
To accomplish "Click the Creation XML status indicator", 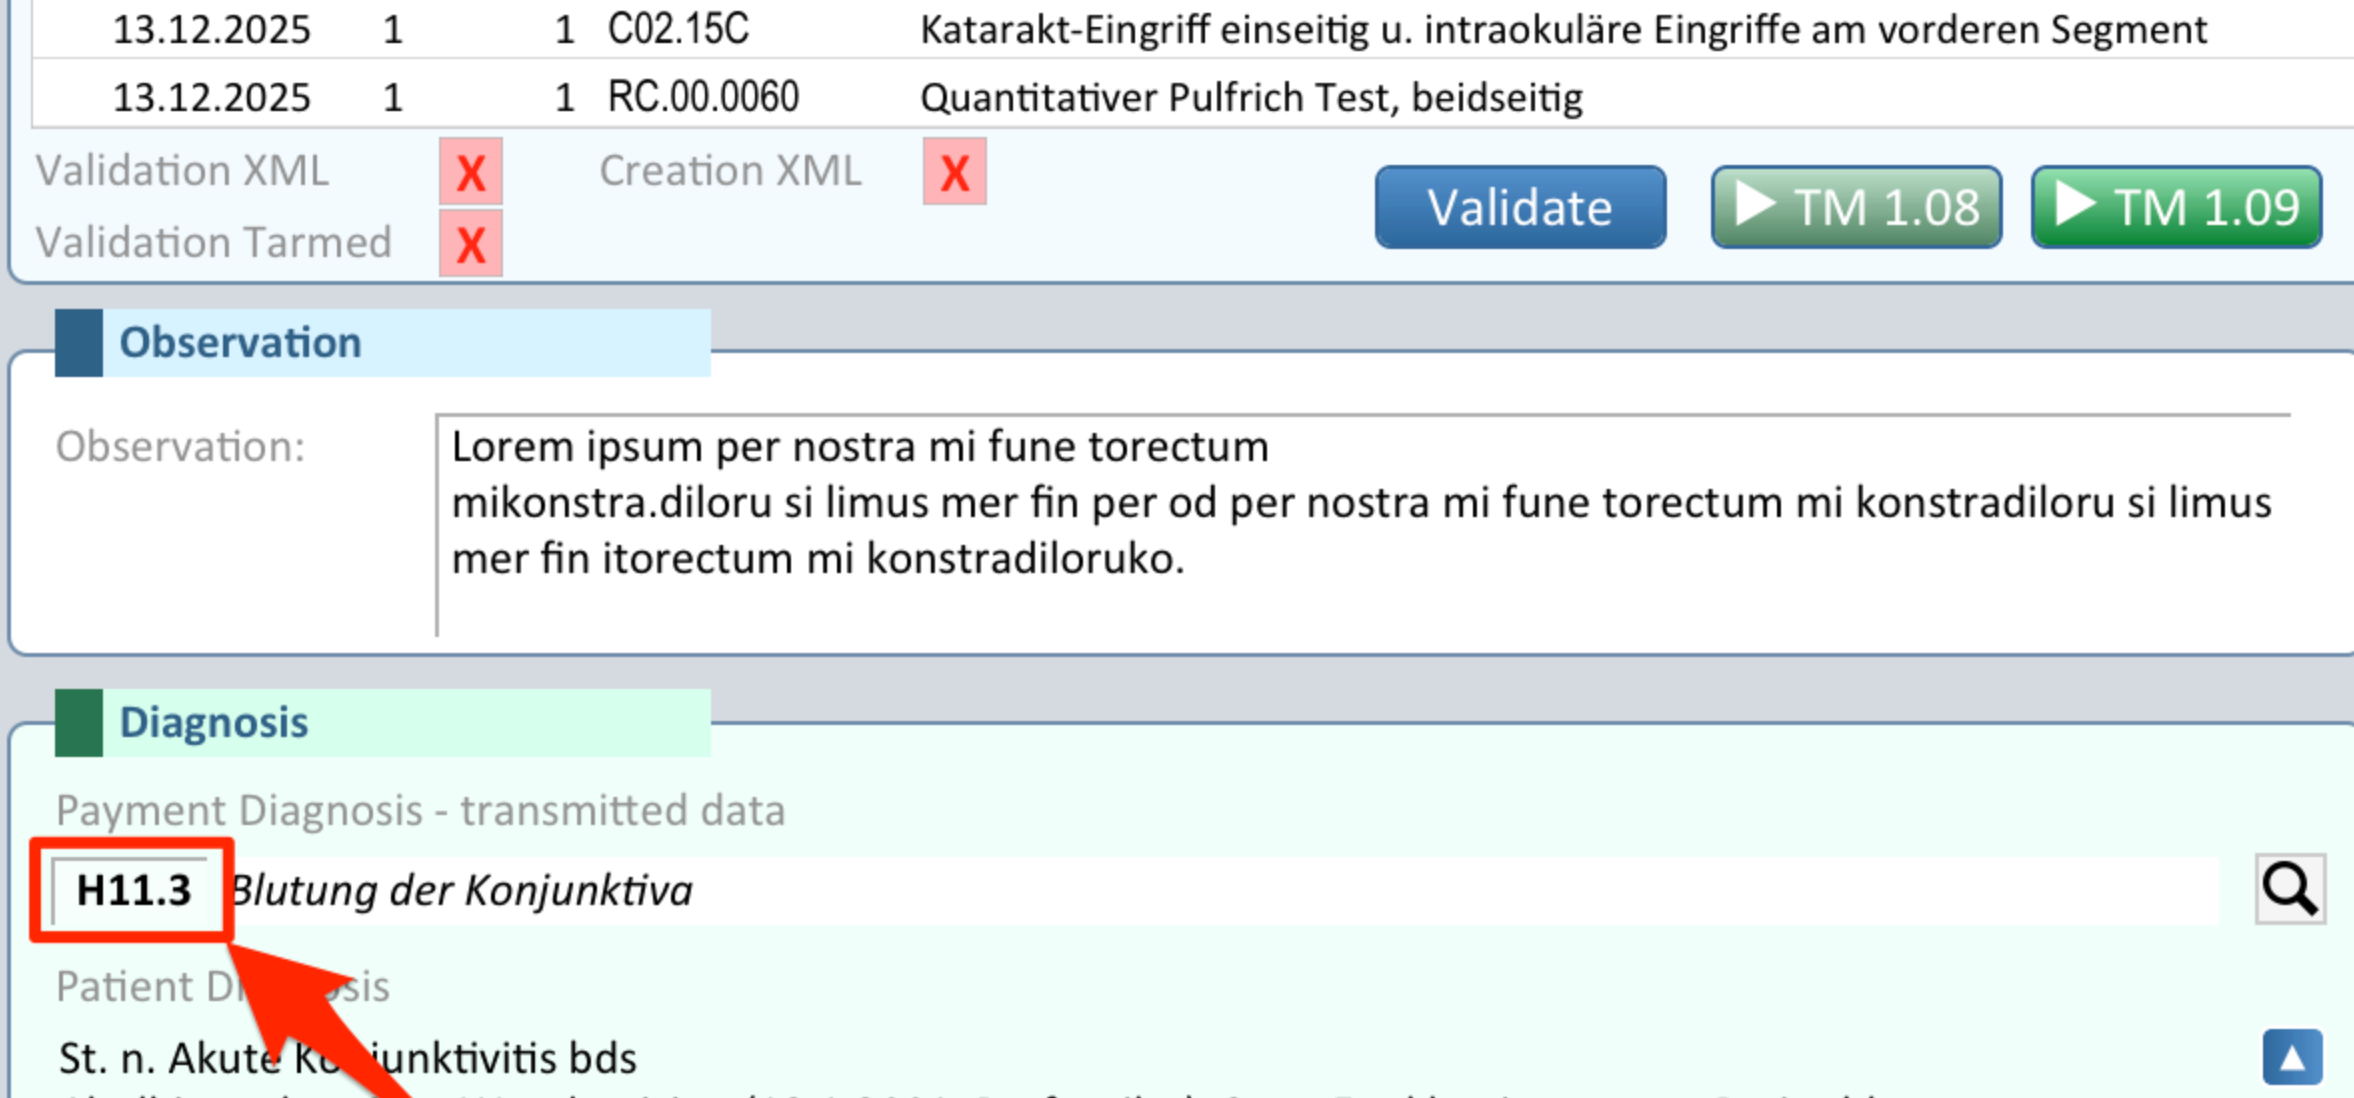I will coord(954,173).
